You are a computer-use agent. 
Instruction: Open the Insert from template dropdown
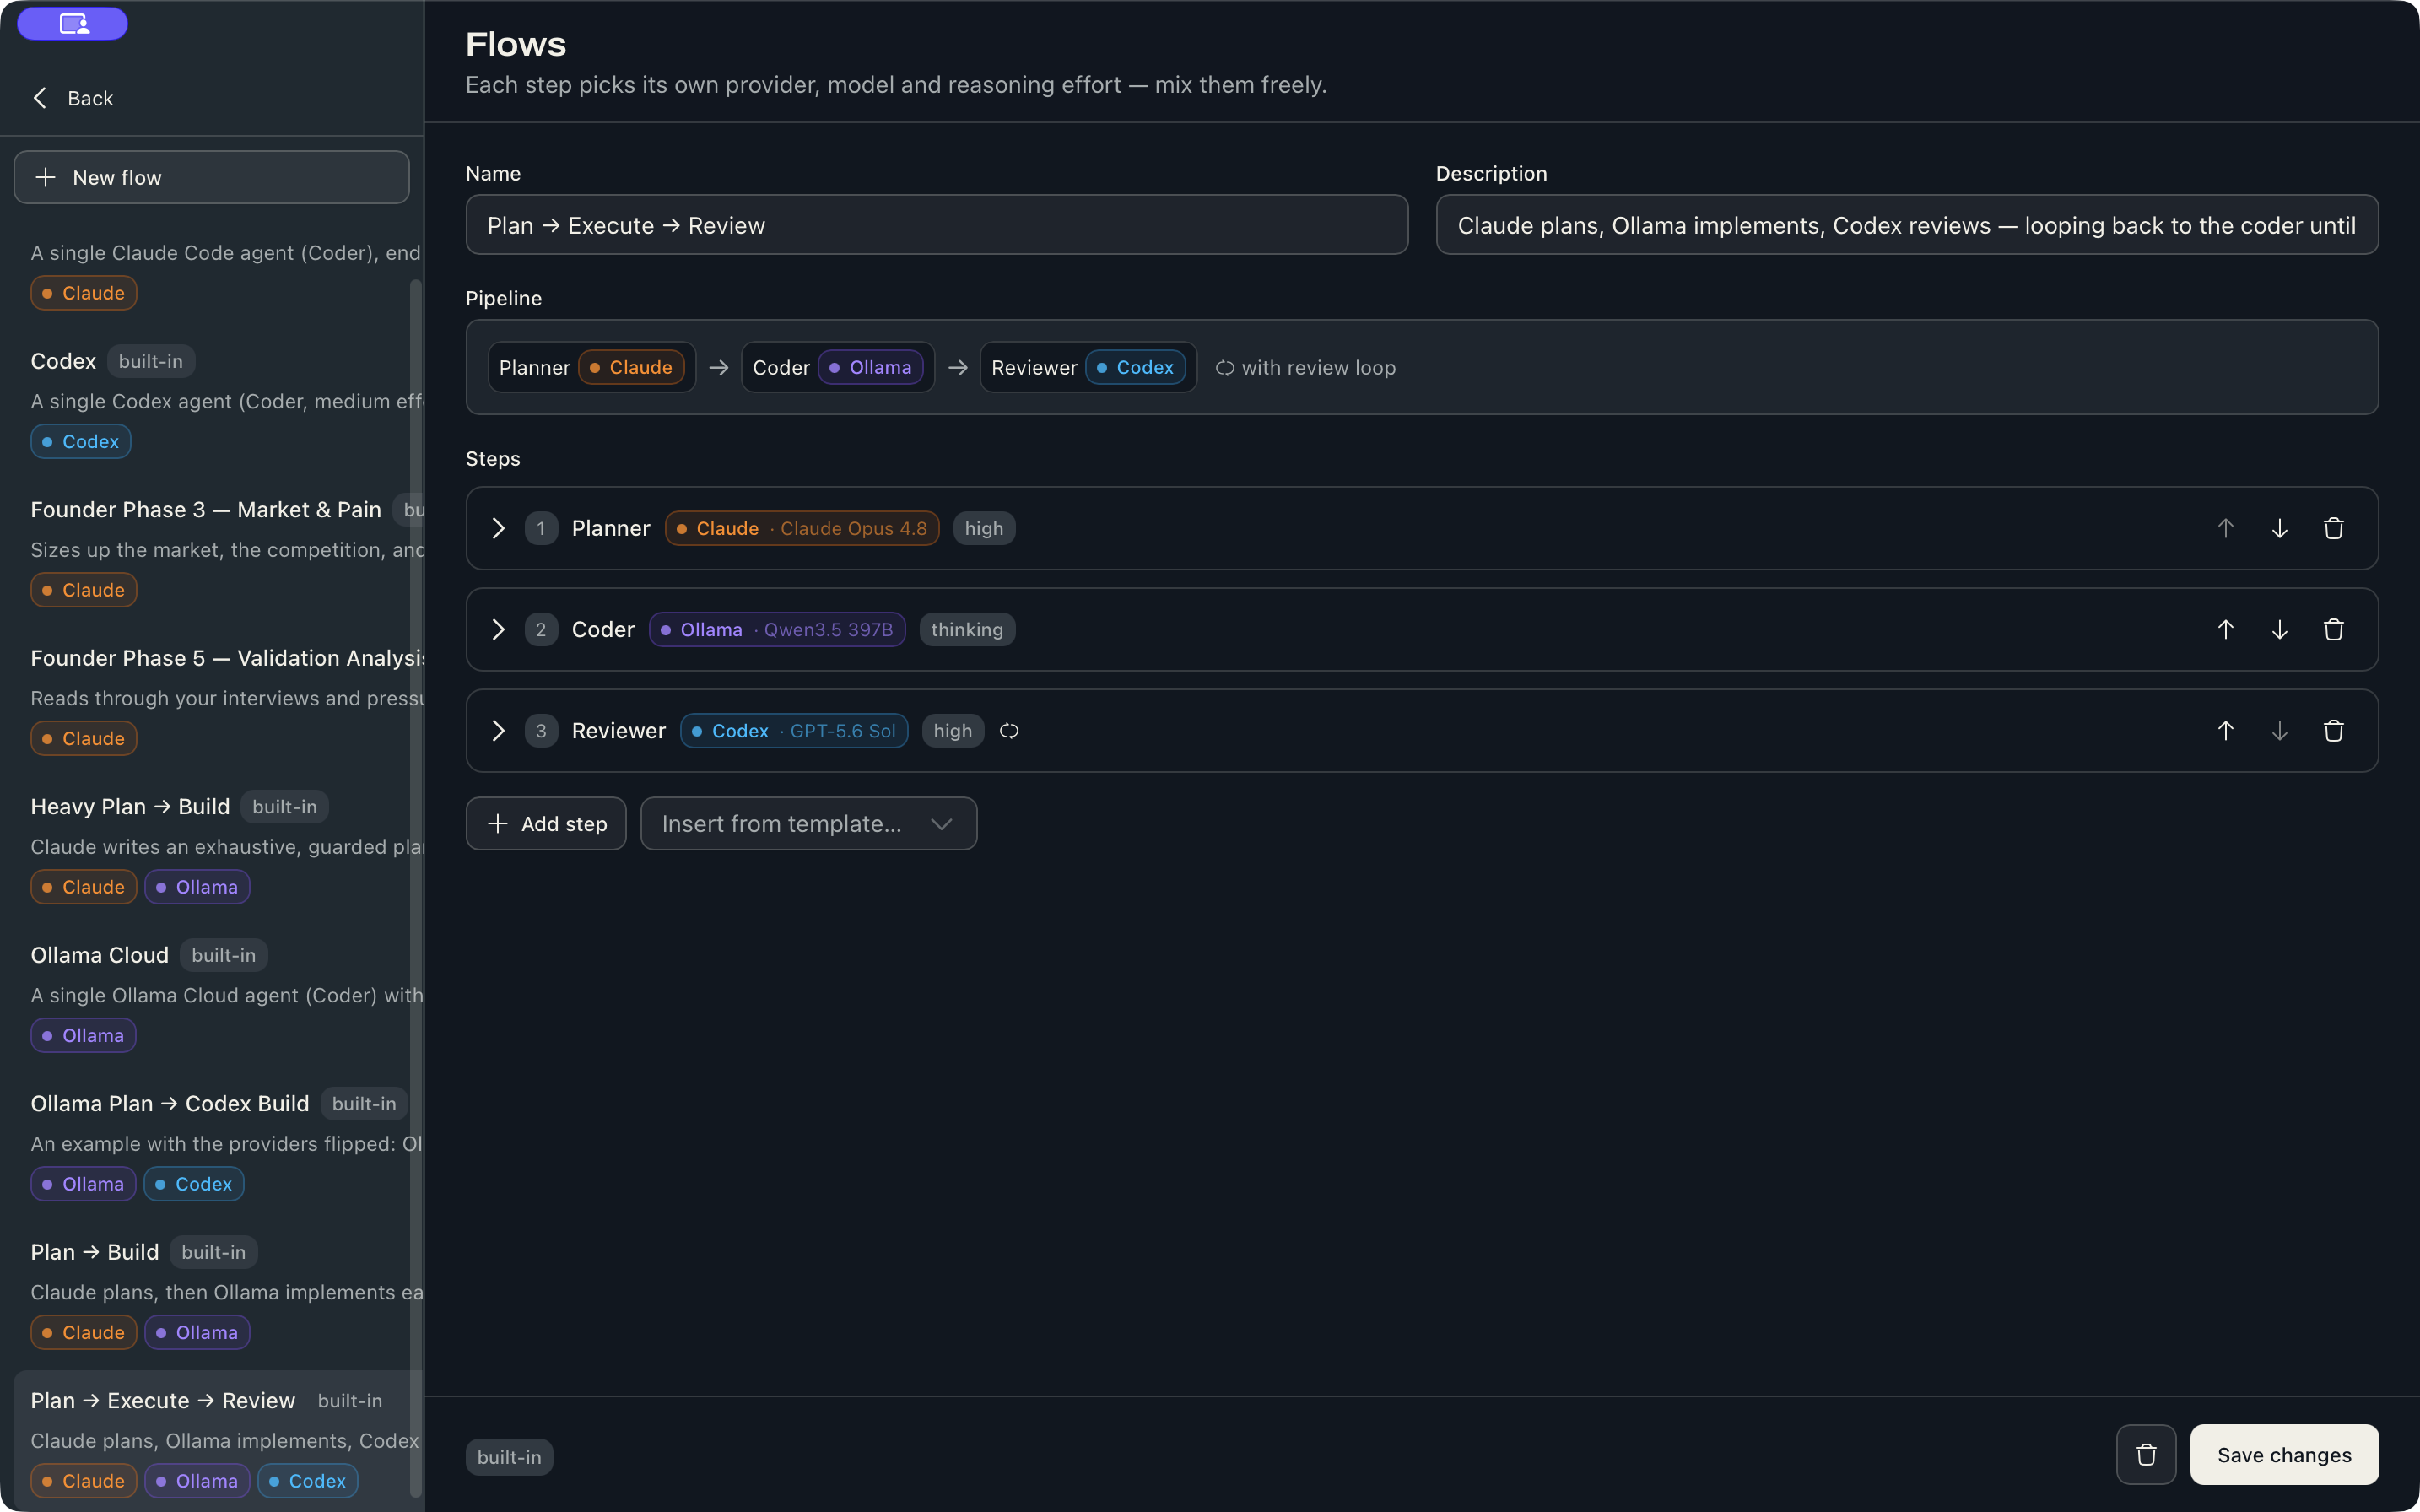(x=808, y=823)
